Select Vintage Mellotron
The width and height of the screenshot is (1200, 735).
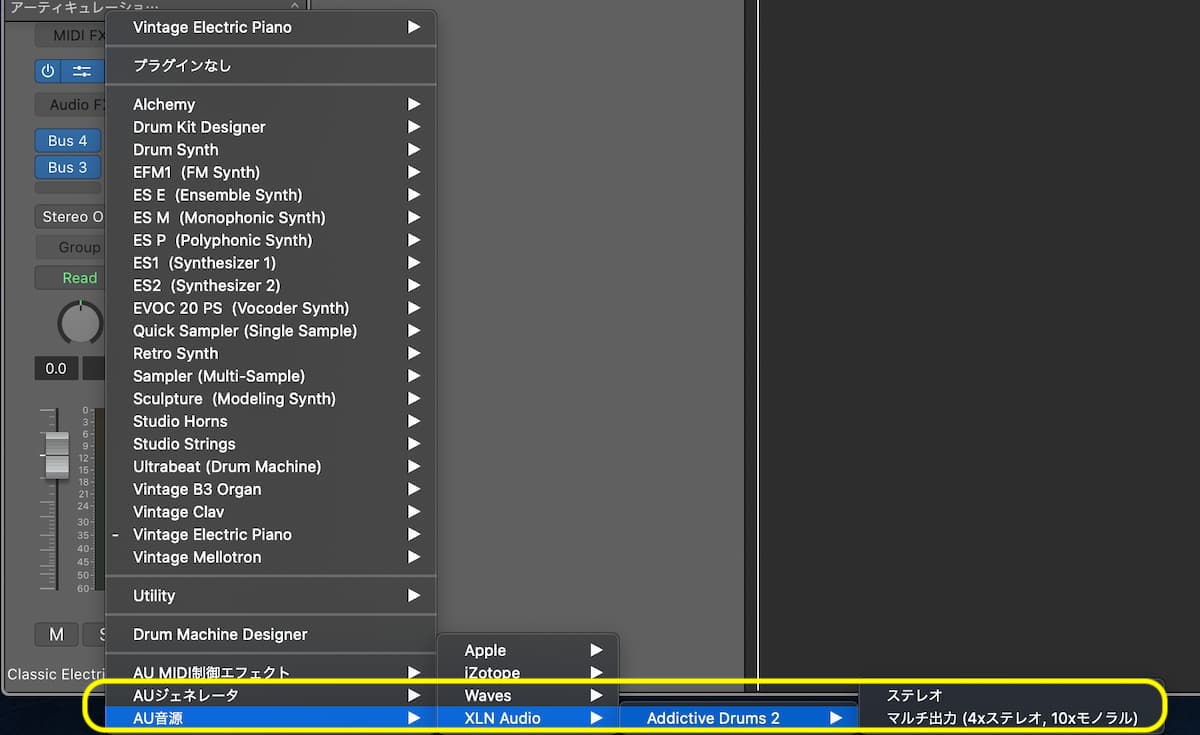pyautogui.click(x=272, y=557)
